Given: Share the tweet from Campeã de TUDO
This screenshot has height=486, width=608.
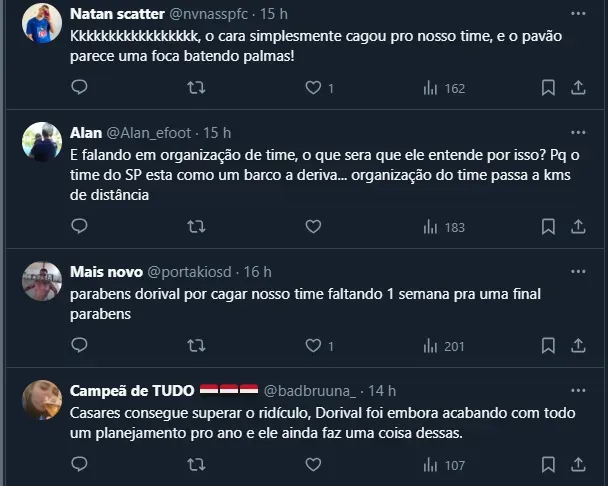Looking at the screenshot, I should point(577,465).
